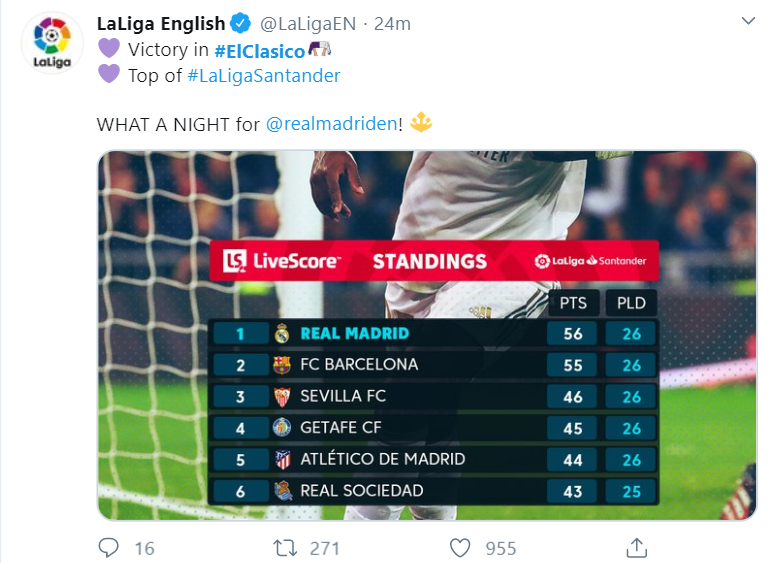Click the 271 retweet count

pyautogui.click(x=324, y=548)
